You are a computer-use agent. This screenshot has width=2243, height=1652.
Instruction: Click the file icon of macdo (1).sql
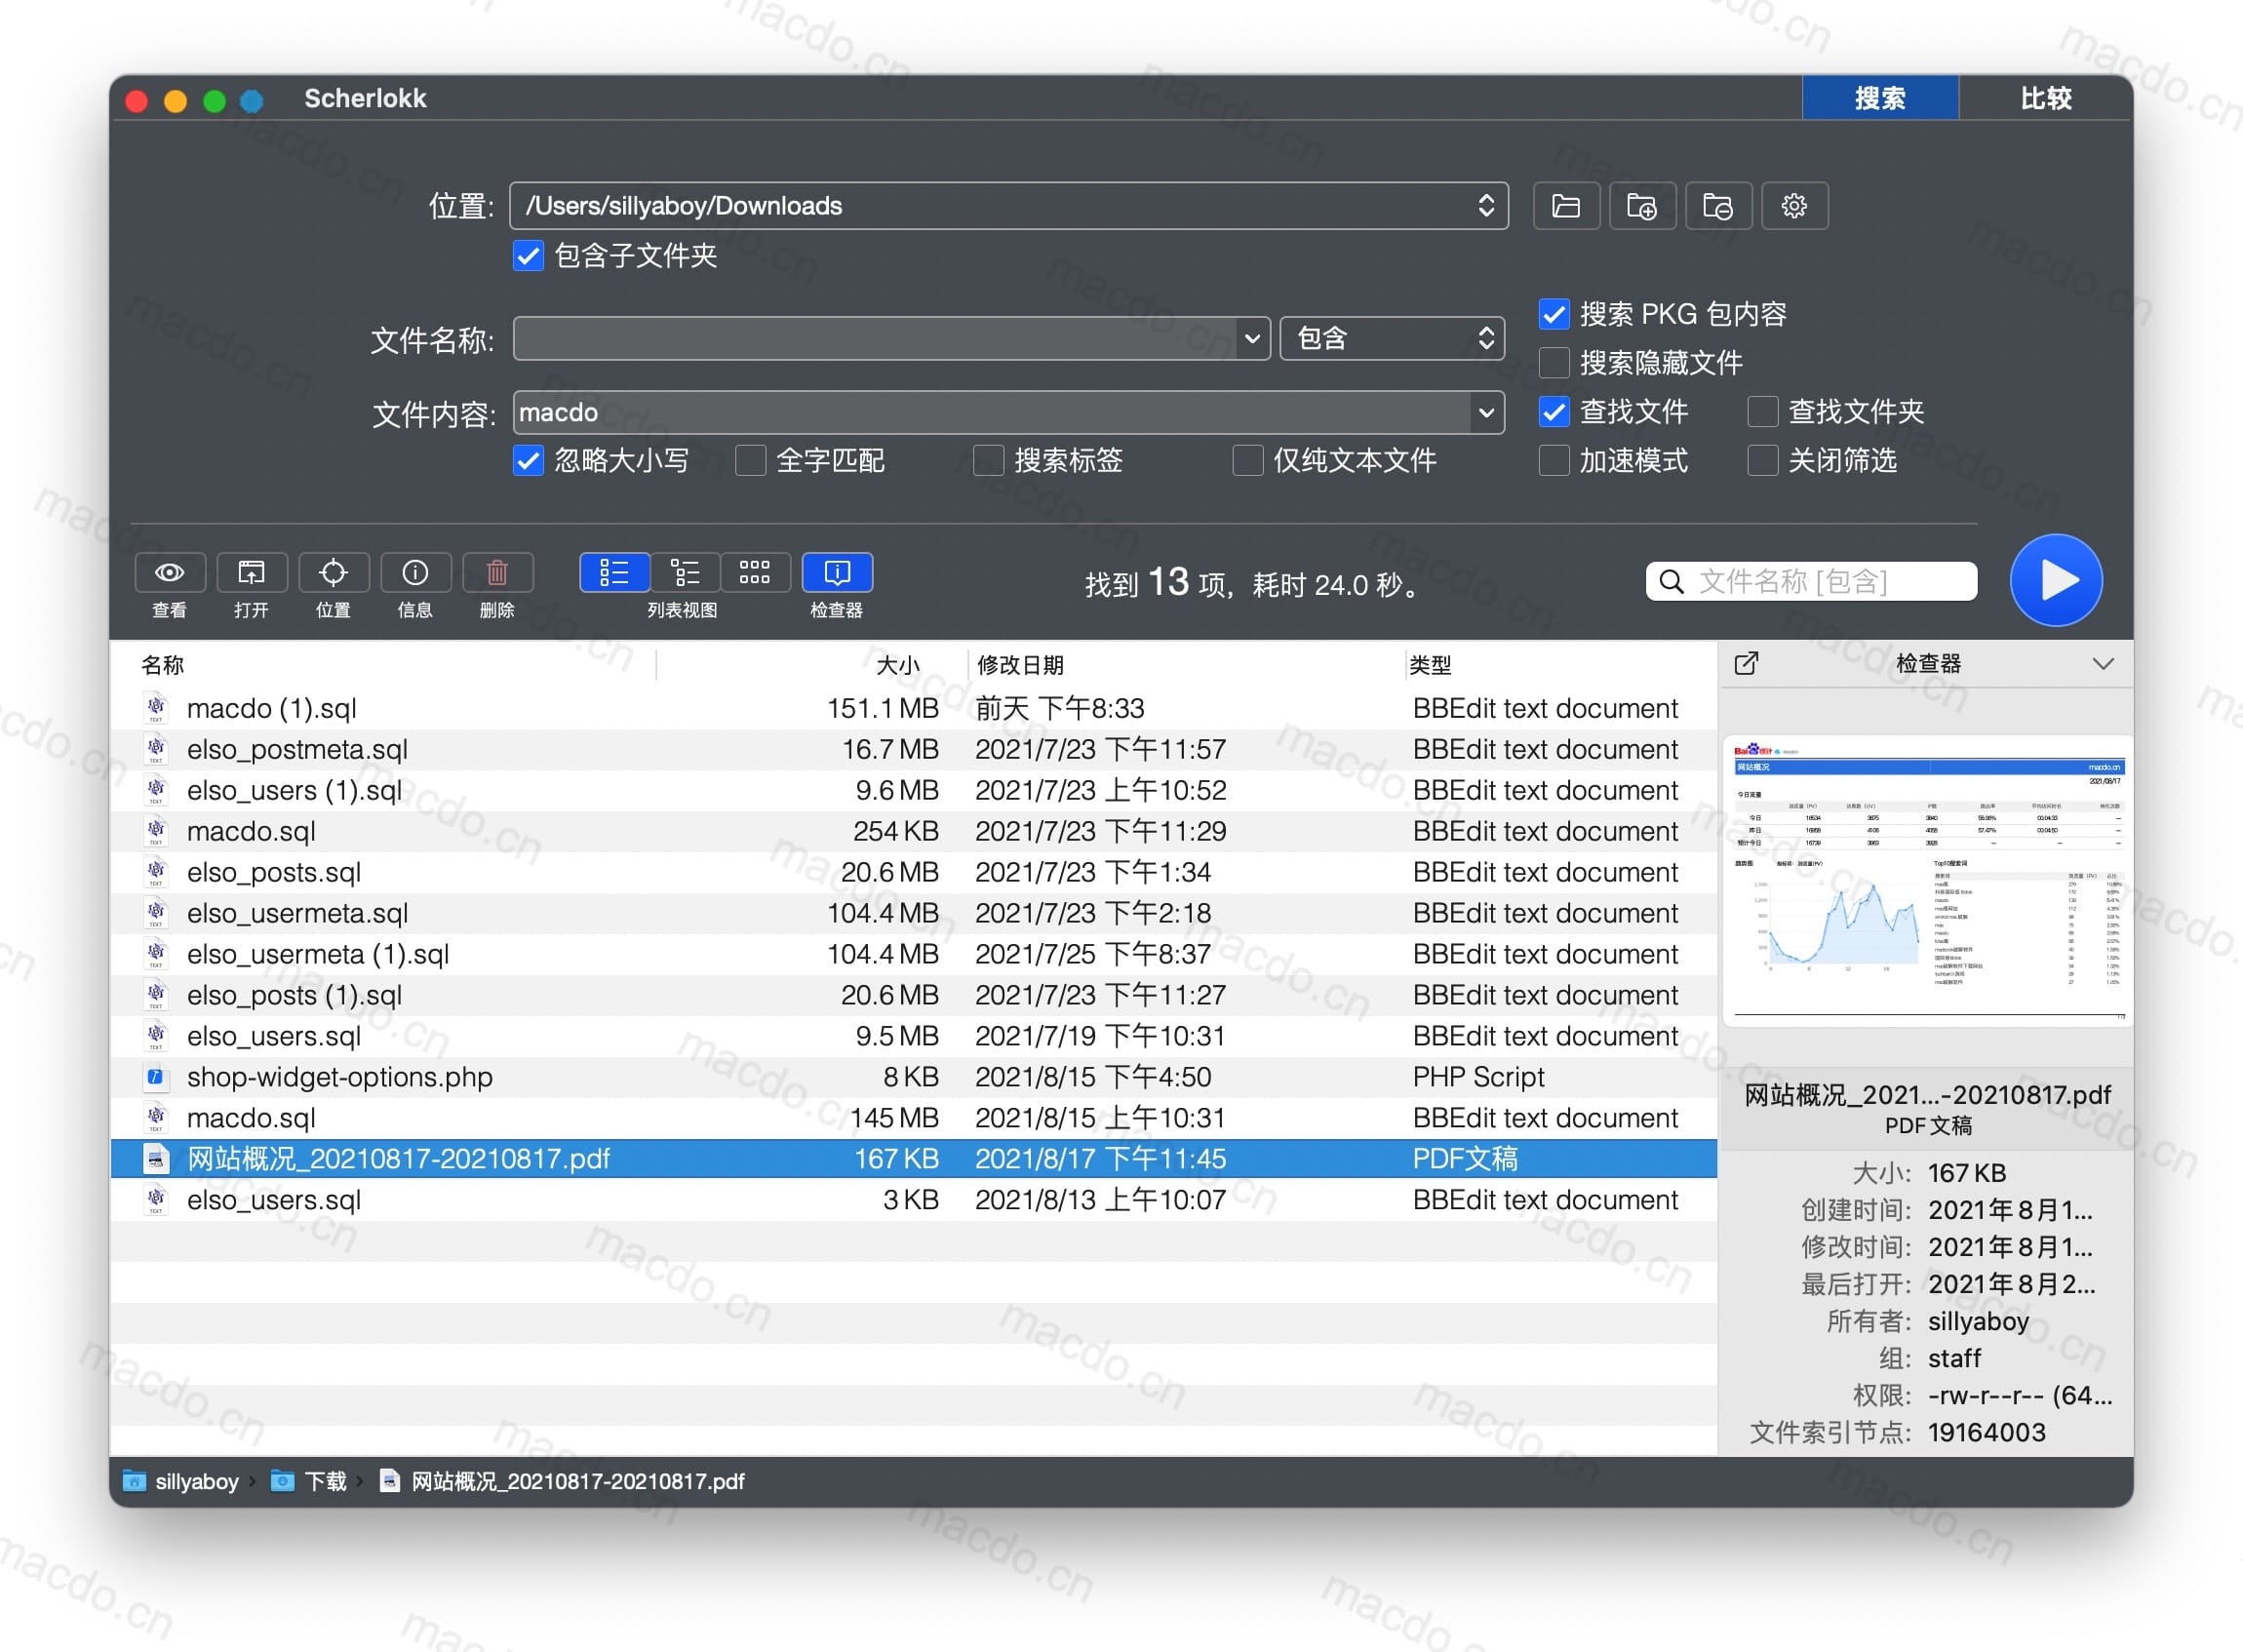coord(155,708)
